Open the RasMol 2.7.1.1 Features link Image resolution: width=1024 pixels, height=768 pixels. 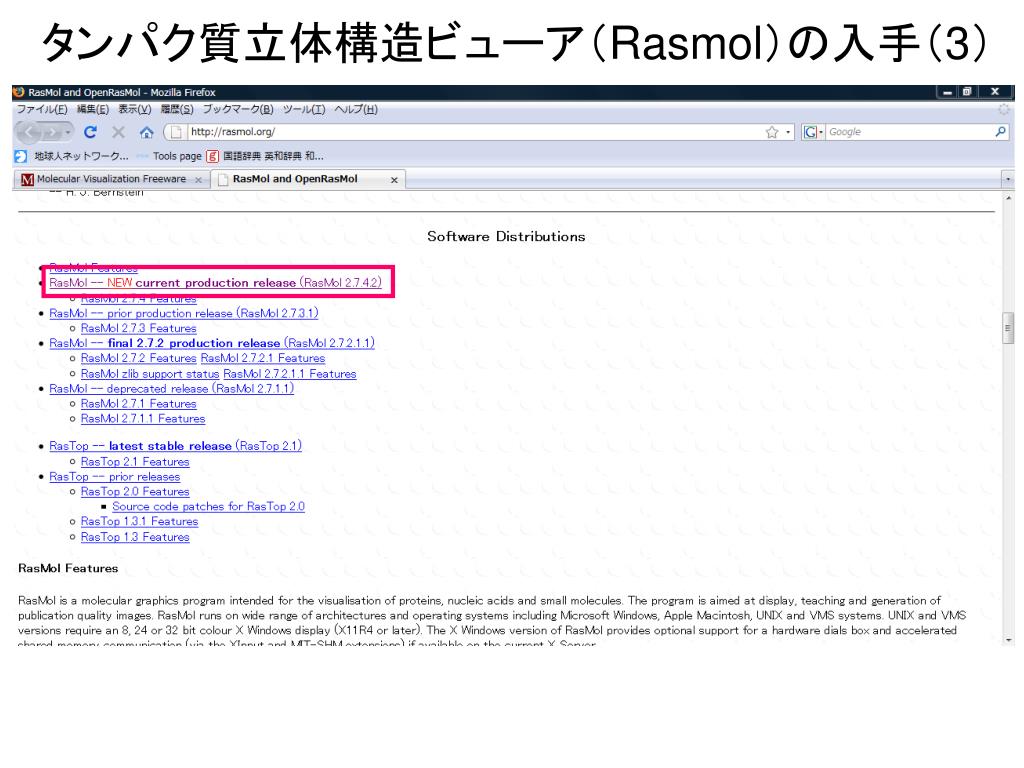coord(143,419)
